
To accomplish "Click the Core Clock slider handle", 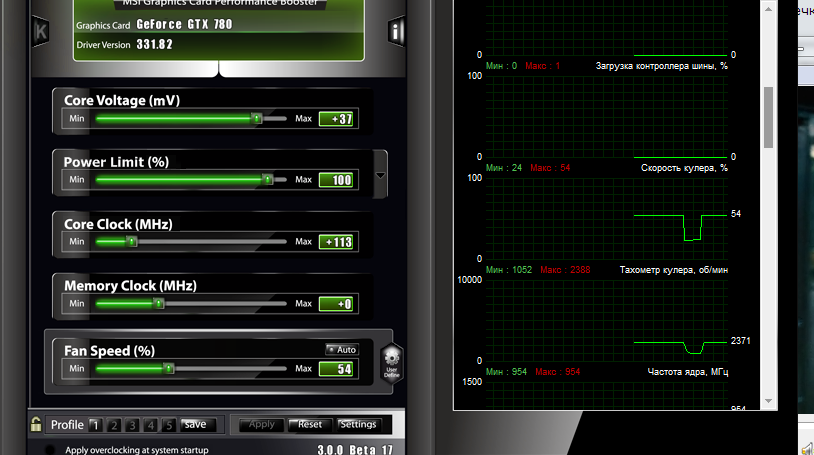I will click(132, 242).
